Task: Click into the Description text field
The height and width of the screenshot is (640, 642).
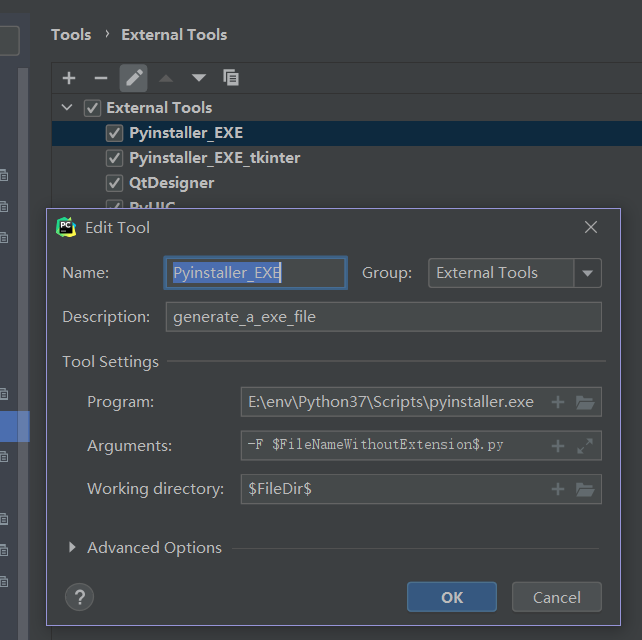Action: (383, 317)
